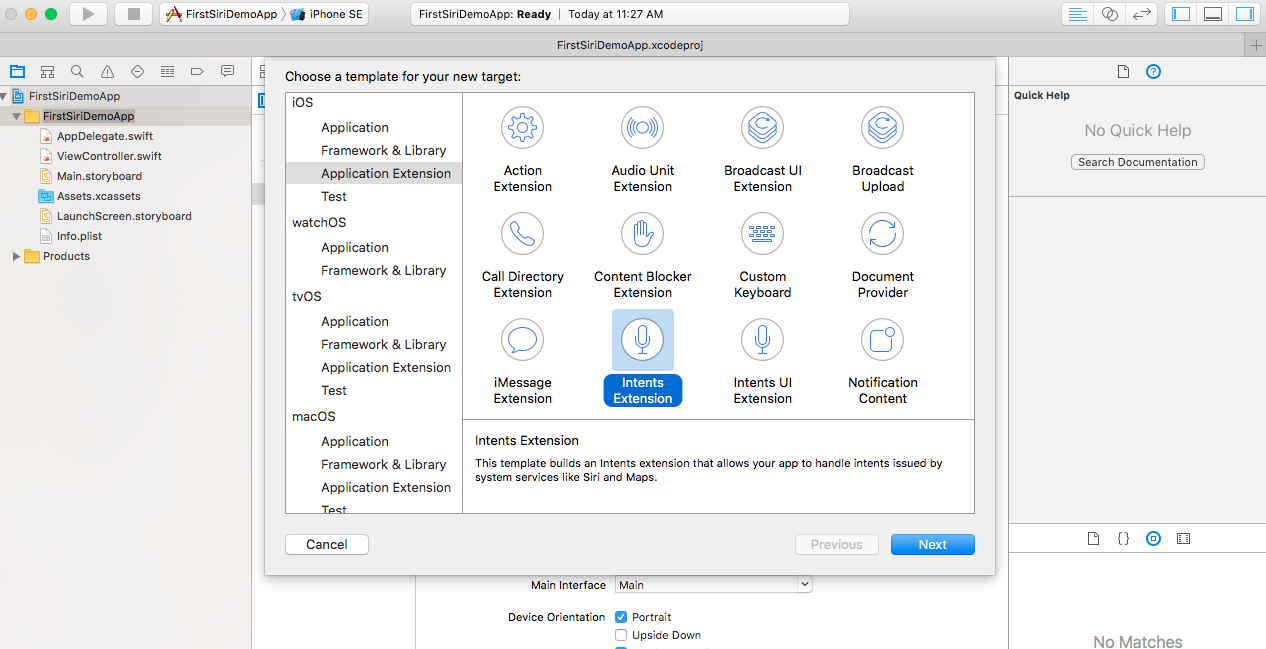The height and width of the screenshot is (649, 1266).
Task: Toggle the debug area visibility
Action: 1213,14
